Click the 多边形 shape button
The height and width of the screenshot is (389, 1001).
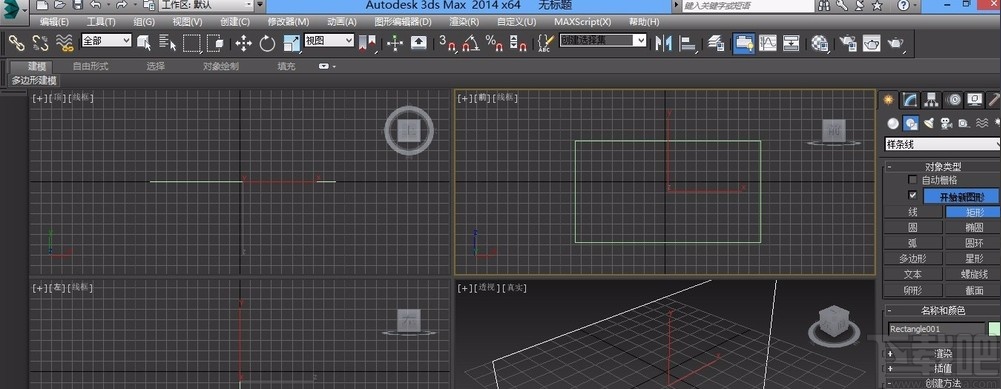913,259
